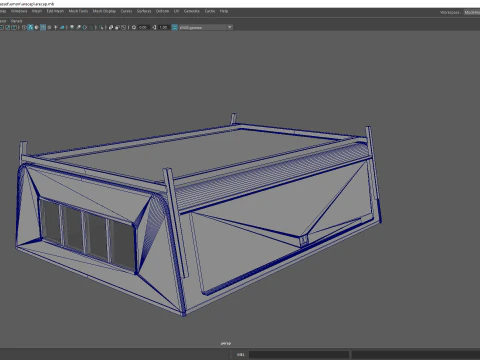Toggle Use Default Material icon

click(37, 27)
